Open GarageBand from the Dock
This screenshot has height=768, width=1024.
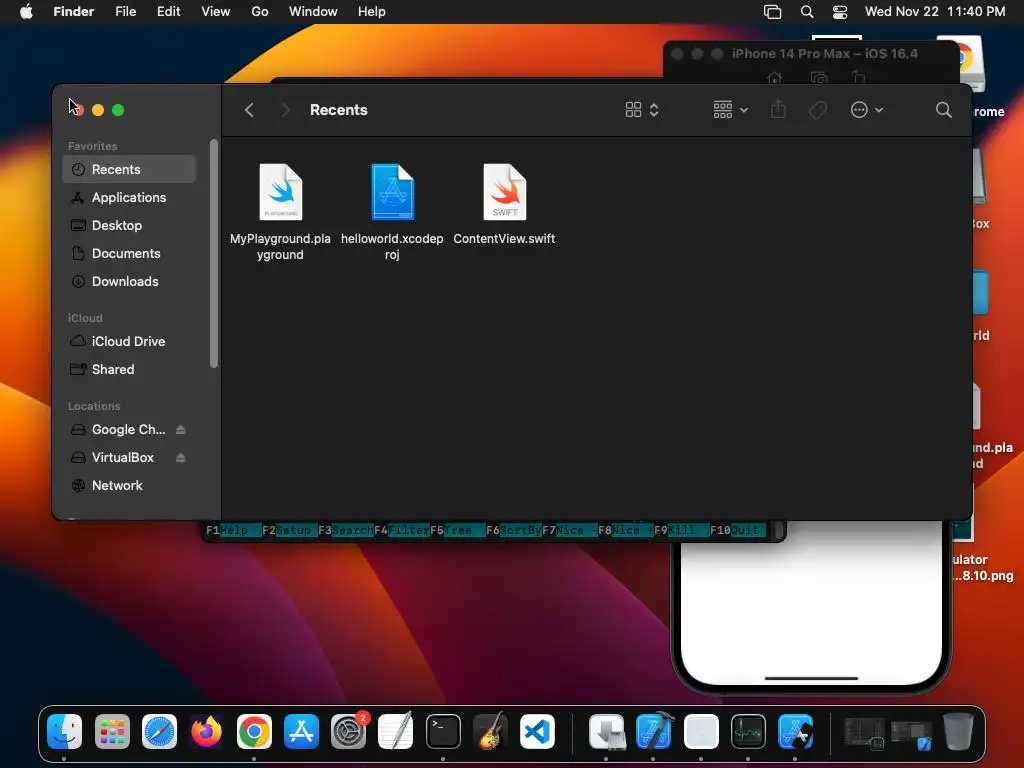(x=490, y=731)
